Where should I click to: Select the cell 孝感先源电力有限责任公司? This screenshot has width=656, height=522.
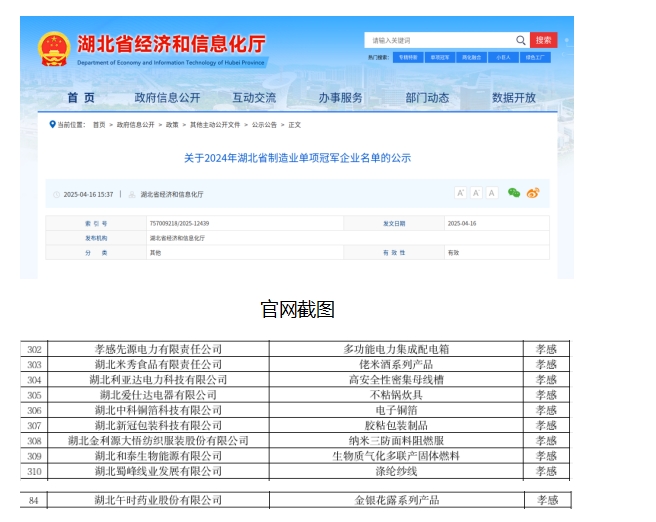coord(158,349)
